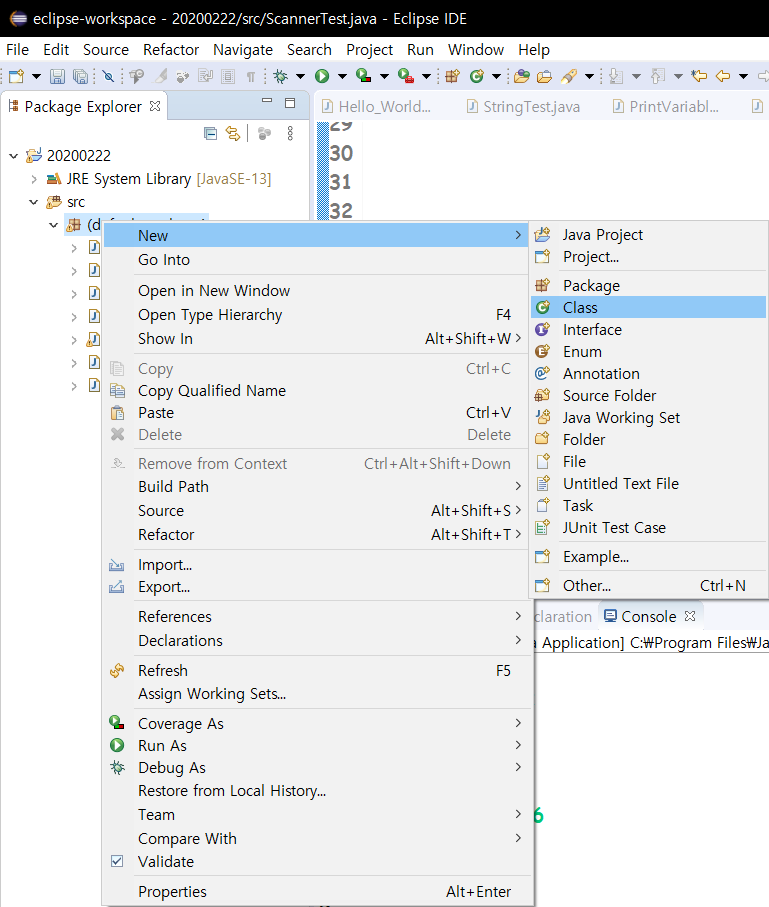Choose JUnit Test Case from submenu
Image resolution: width=769 pixels, height=907 pixels.
(648, 528)
